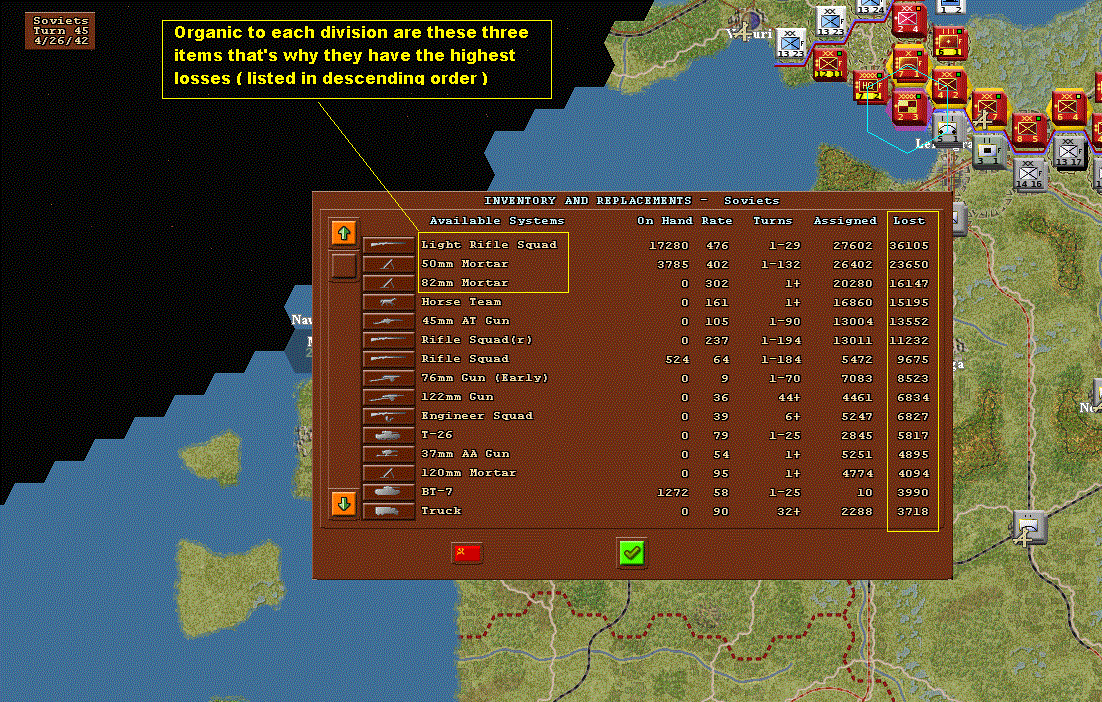Select the red HQ unit counter on the map
The height and width of the screenshot is (702, 1102).
tap(869, 88)
